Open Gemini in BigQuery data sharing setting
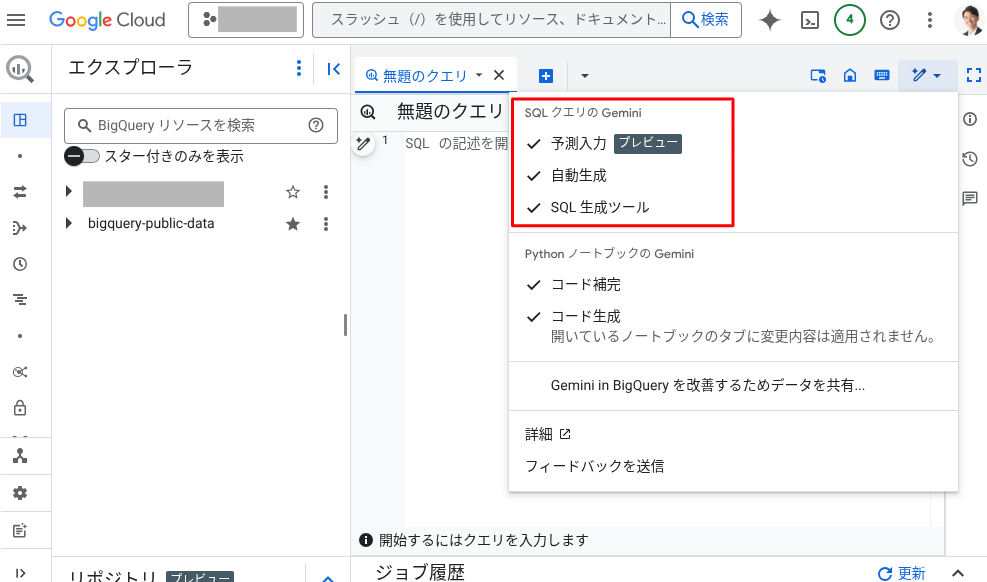Screen dimensions: 987x582 click(733, 385)
